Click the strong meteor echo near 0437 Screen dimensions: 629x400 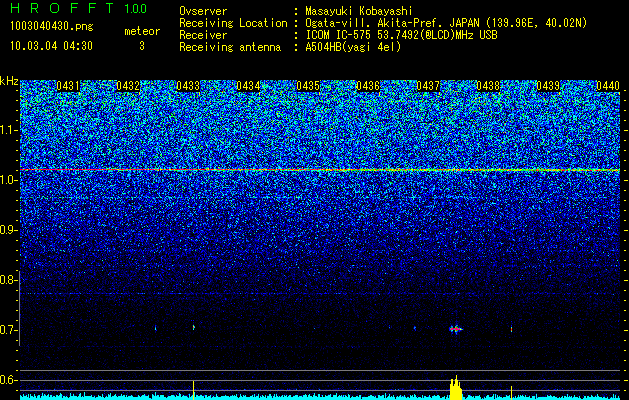(x=456, y=329)
